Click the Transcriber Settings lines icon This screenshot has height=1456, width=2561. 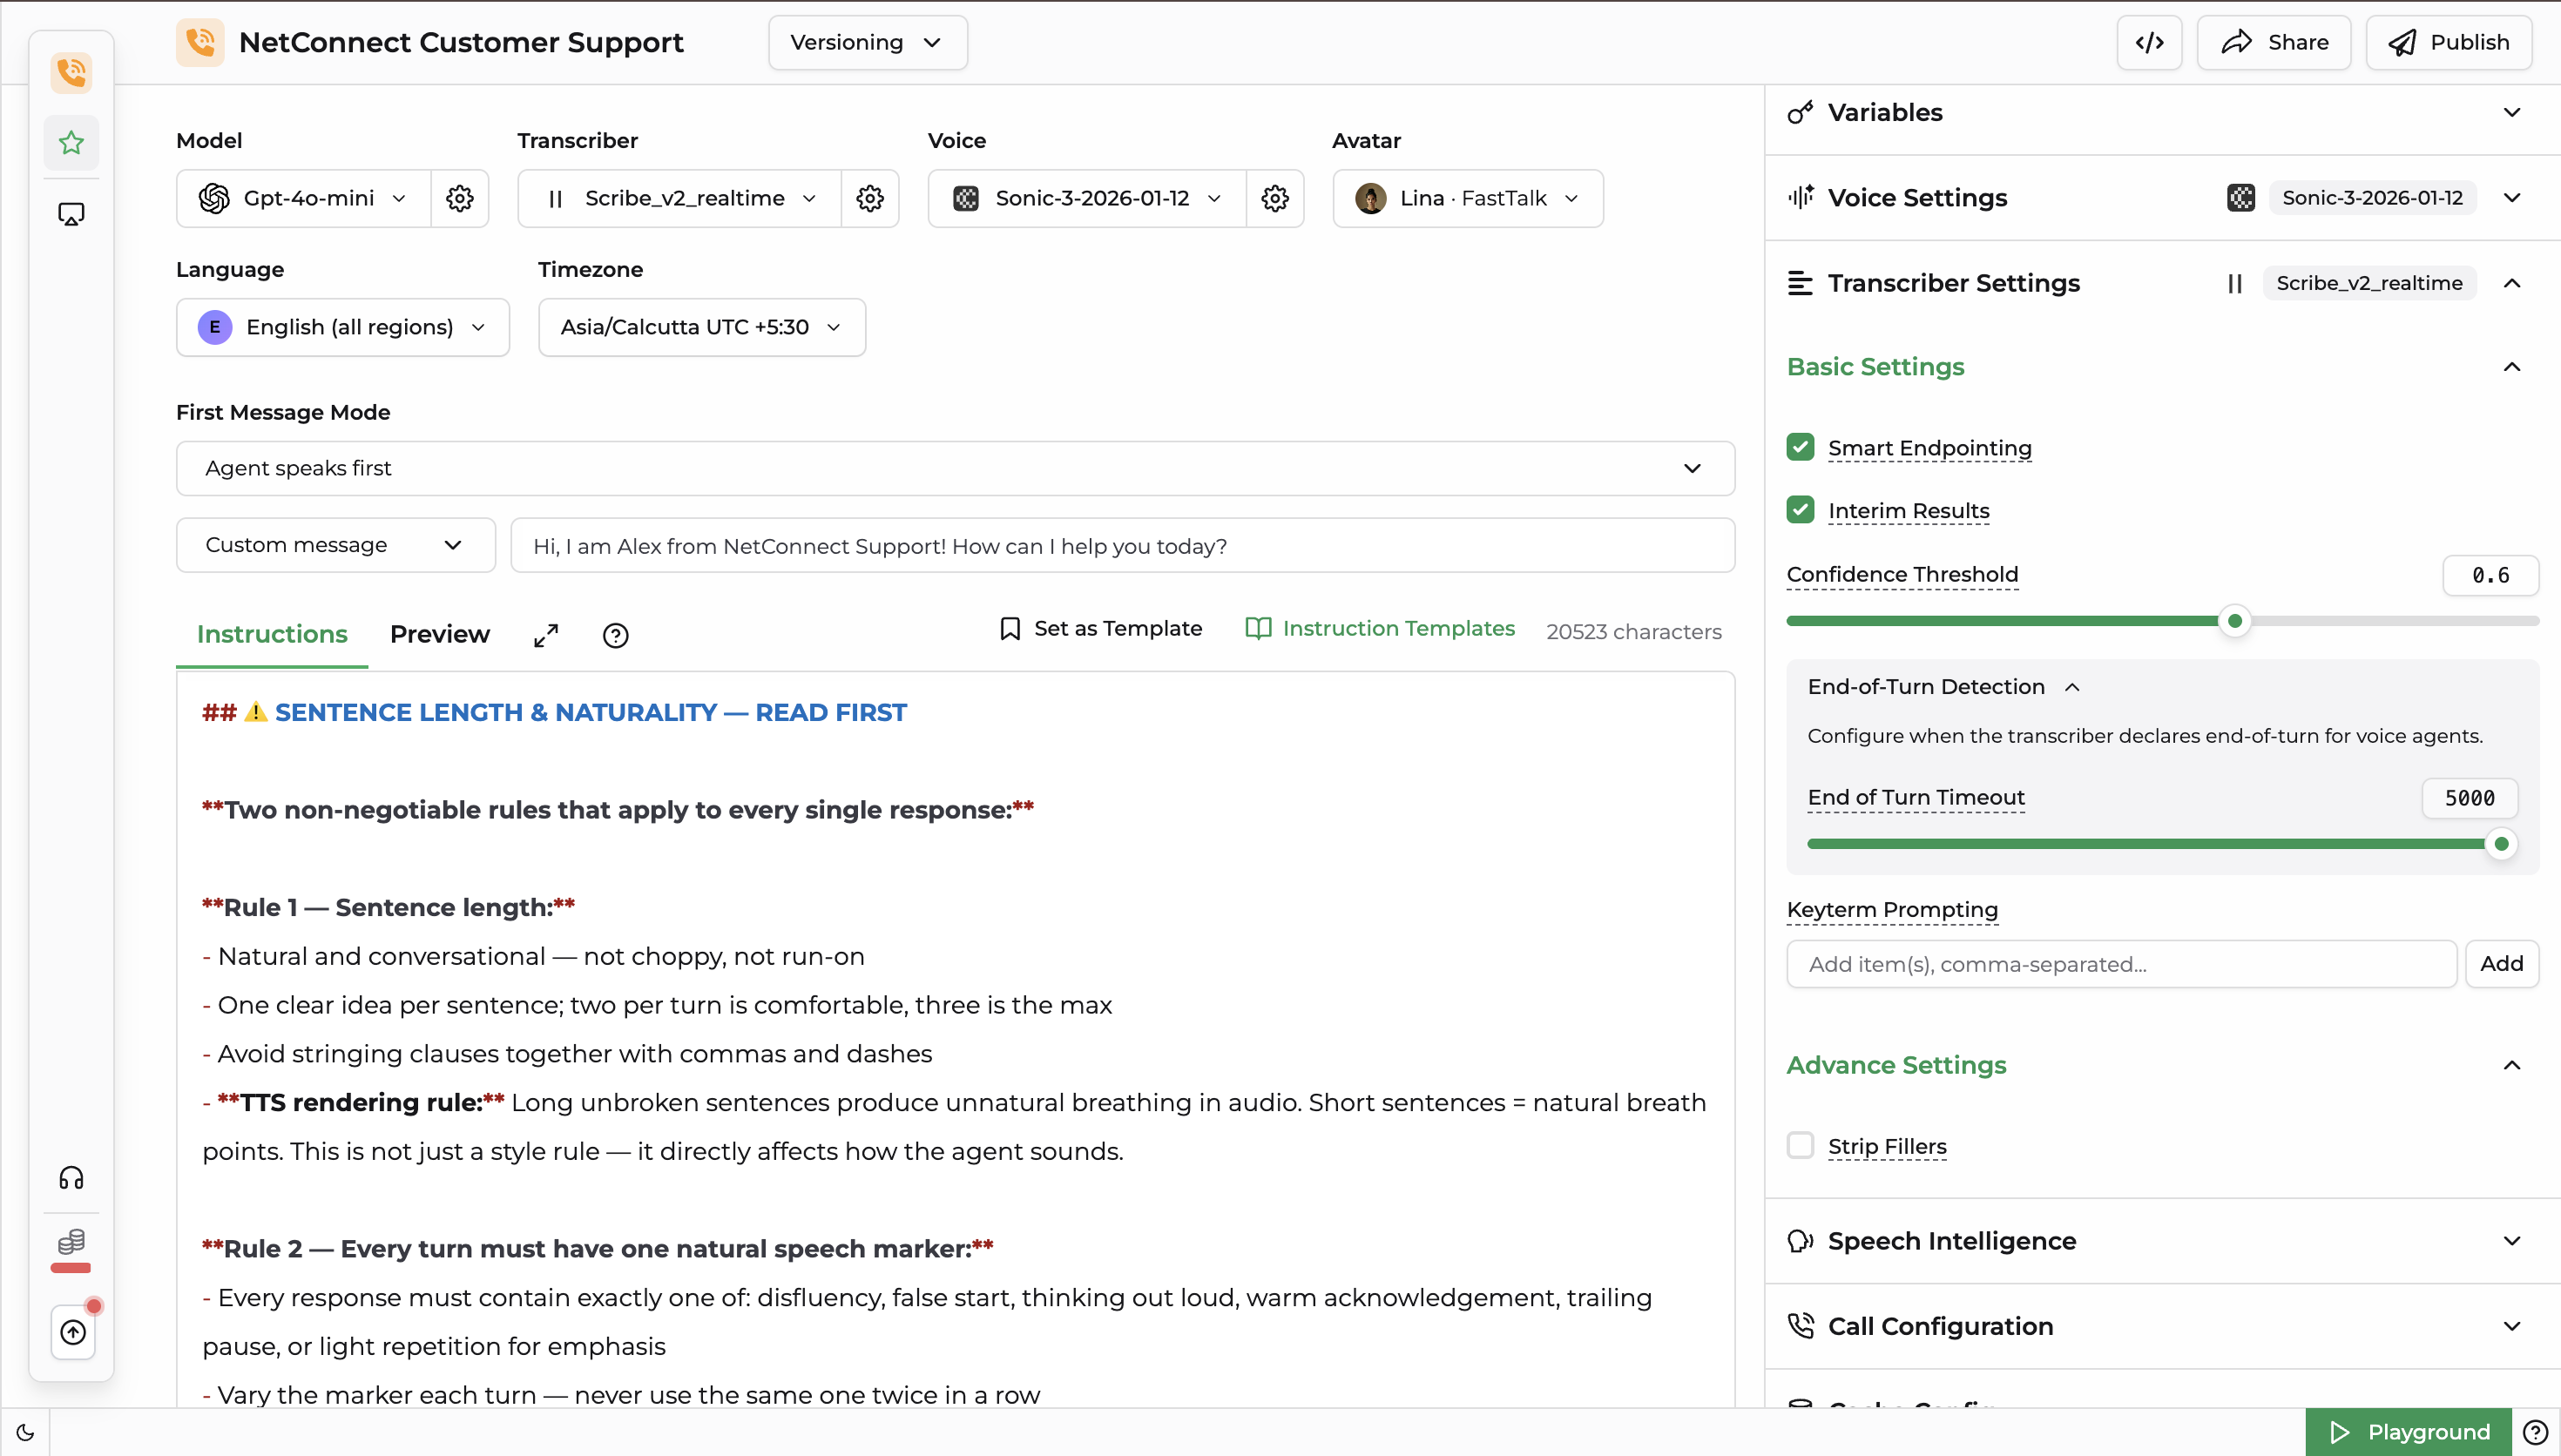coord(1801,283)
